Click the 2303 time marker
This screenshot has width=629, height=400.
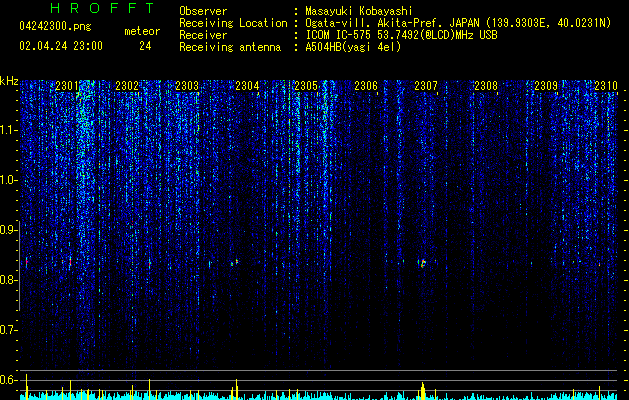coord(187,86)
